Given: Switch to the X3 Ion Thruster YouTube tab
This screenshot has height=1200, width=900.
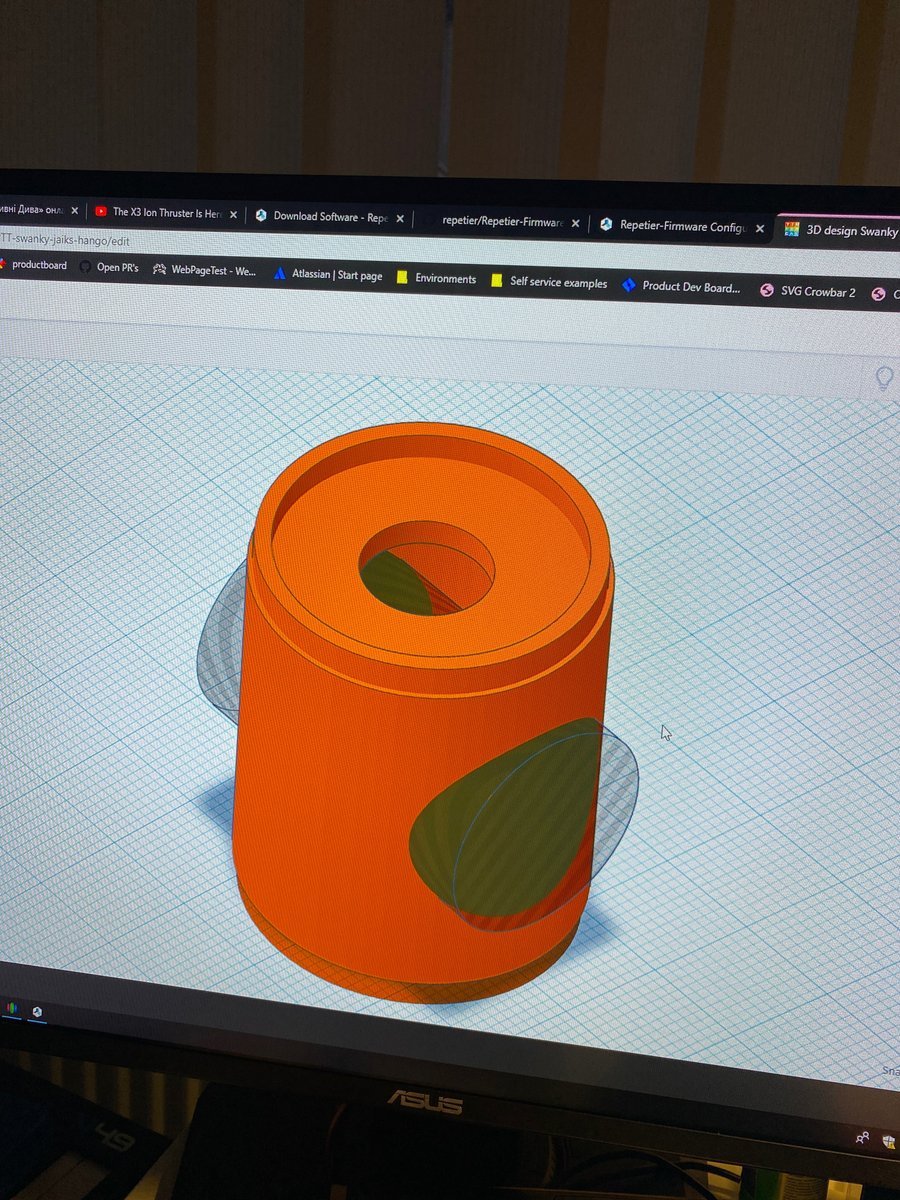Looking at the screenshot, I should click(165, 212).
